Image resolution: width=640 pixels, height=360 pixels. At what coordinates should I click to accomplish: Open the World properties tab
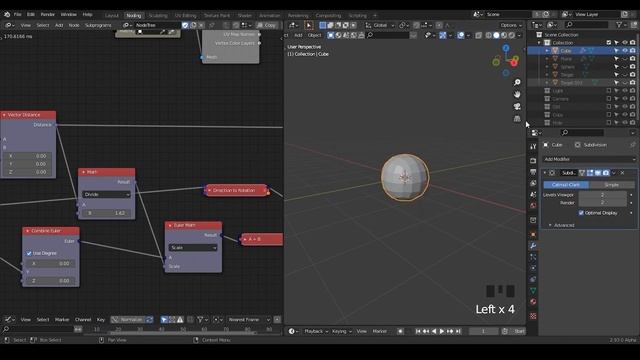coord(533,206)
